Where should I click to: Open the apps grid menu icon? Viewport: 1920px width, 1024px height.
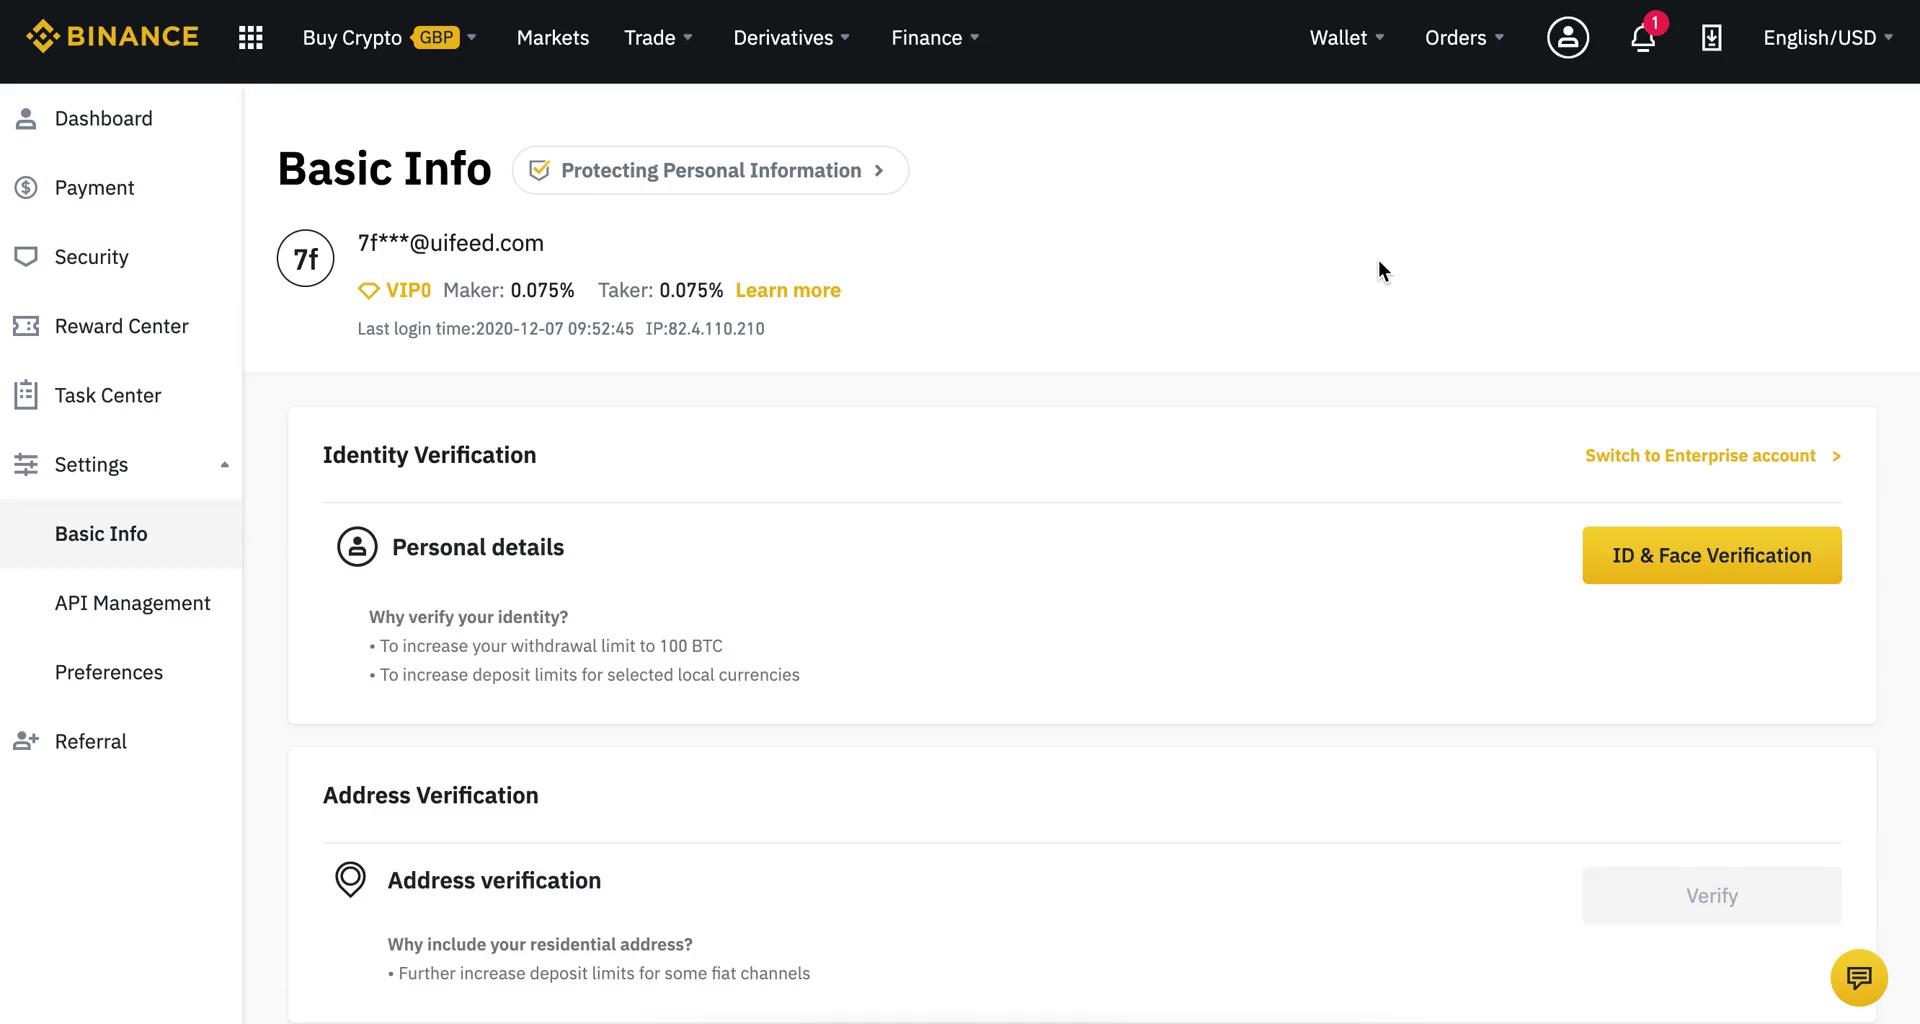click(x=251, y=38)
